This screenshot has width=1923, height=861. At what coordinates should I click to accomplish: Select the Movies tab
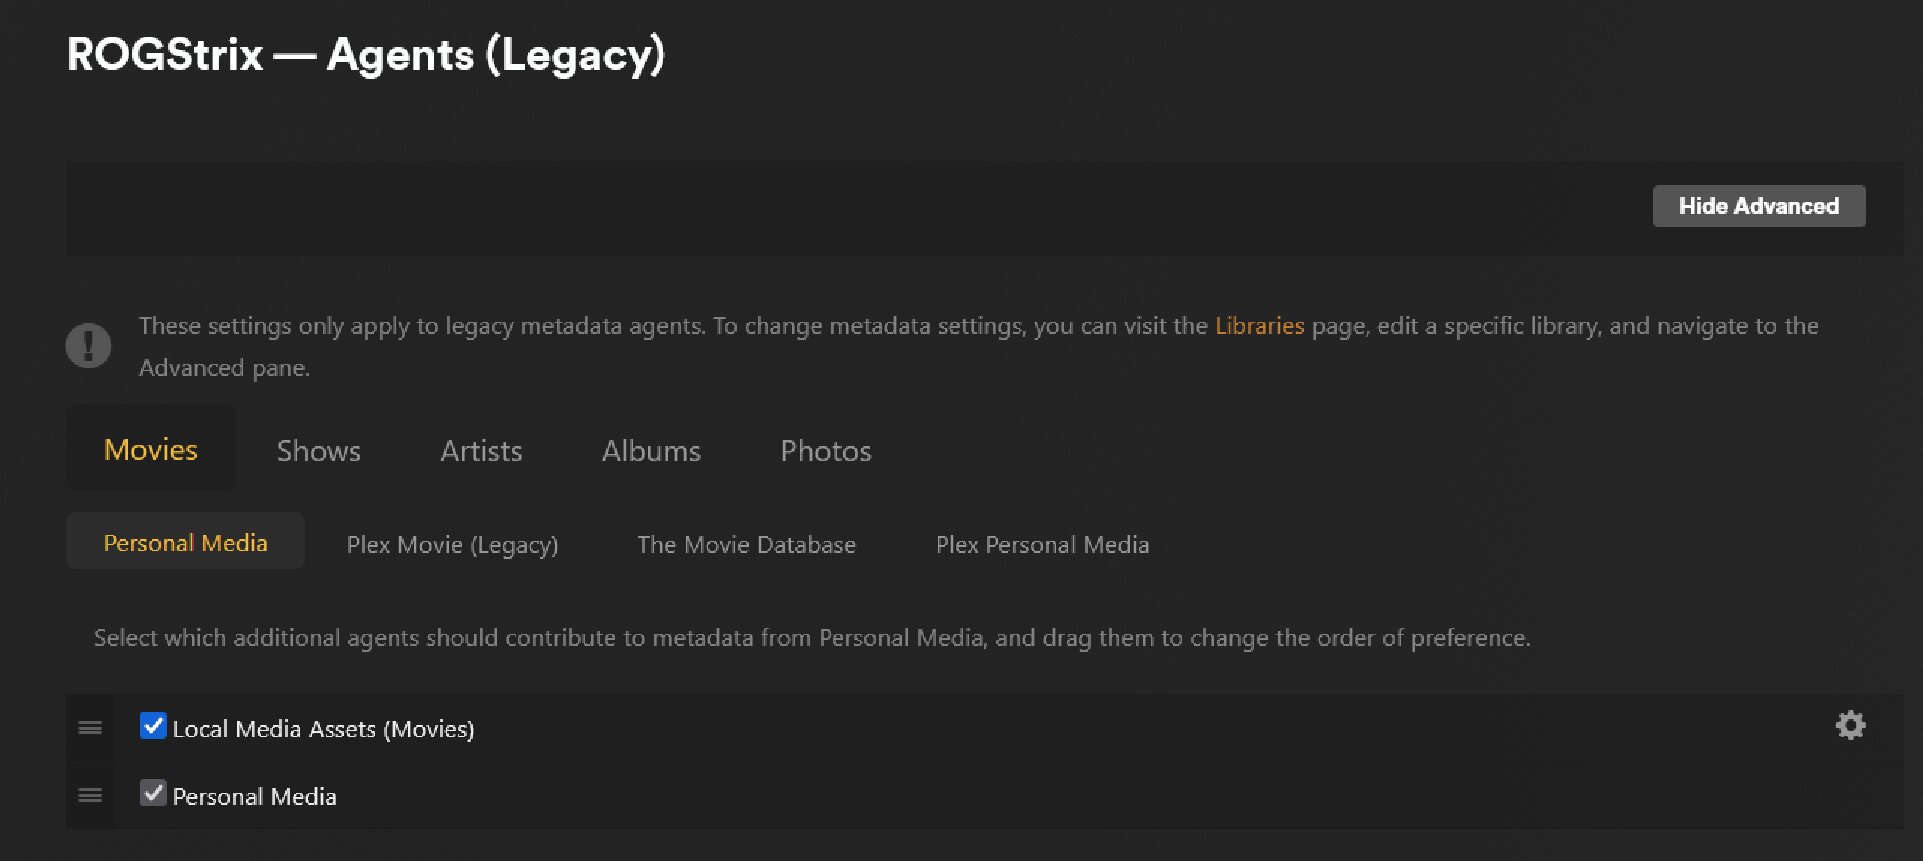(x=151, y=450)
